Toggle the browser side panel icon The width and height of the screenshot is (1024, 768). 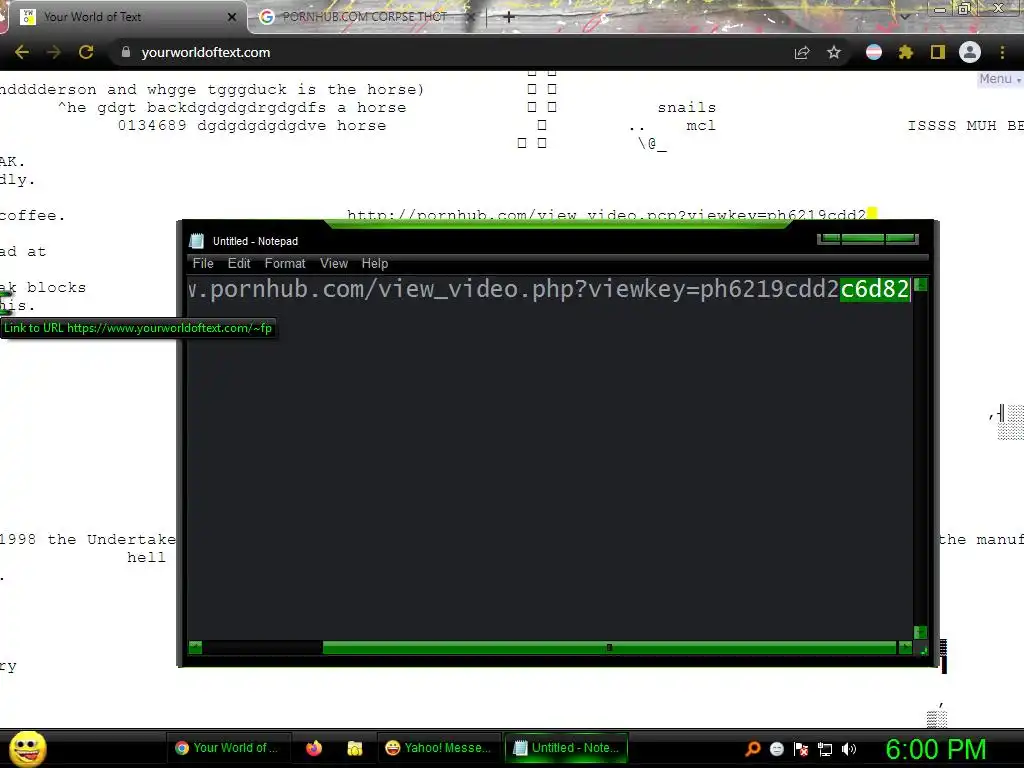coord(938,52)
